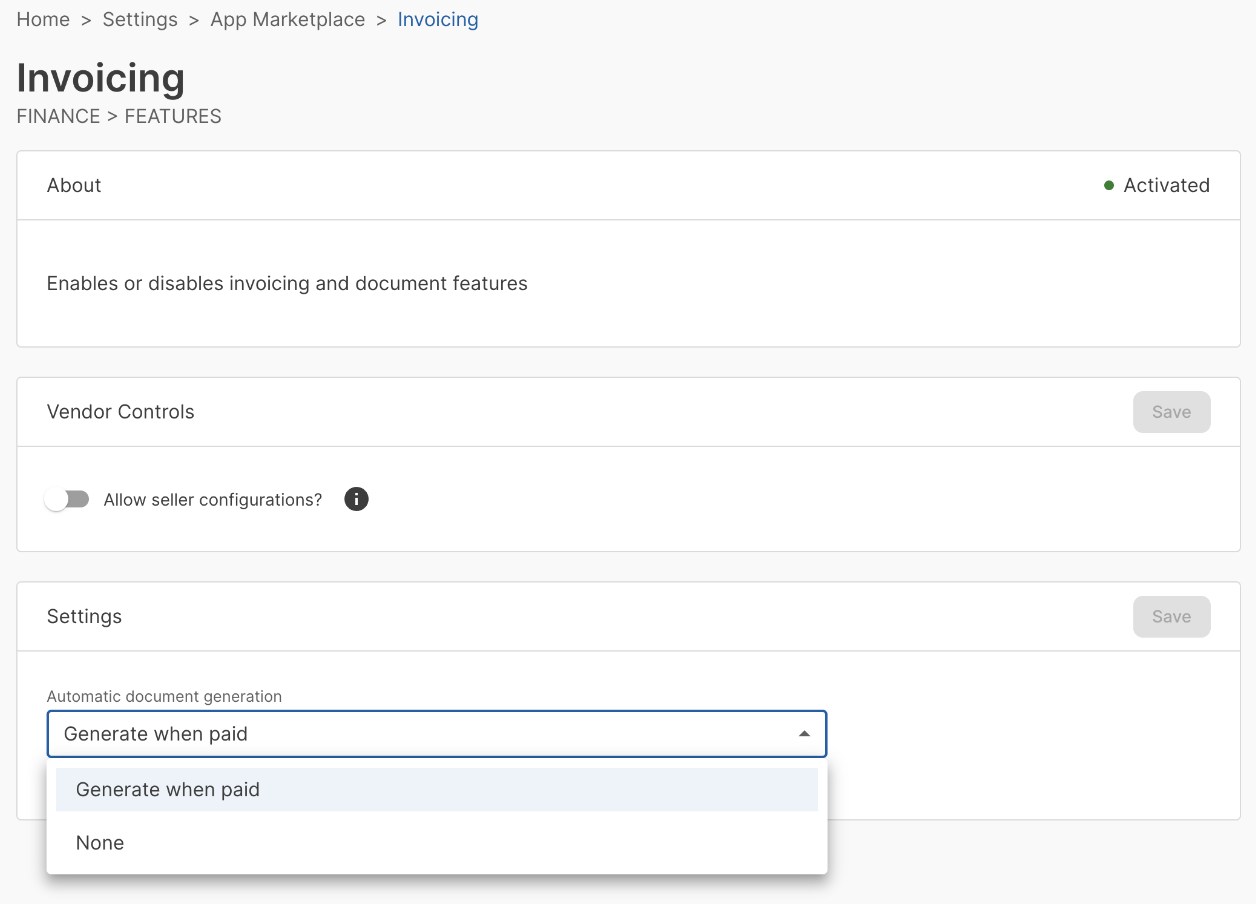
Task: Click the 'Allow seller configurations?' label text
Action: [x=213, y=500]
